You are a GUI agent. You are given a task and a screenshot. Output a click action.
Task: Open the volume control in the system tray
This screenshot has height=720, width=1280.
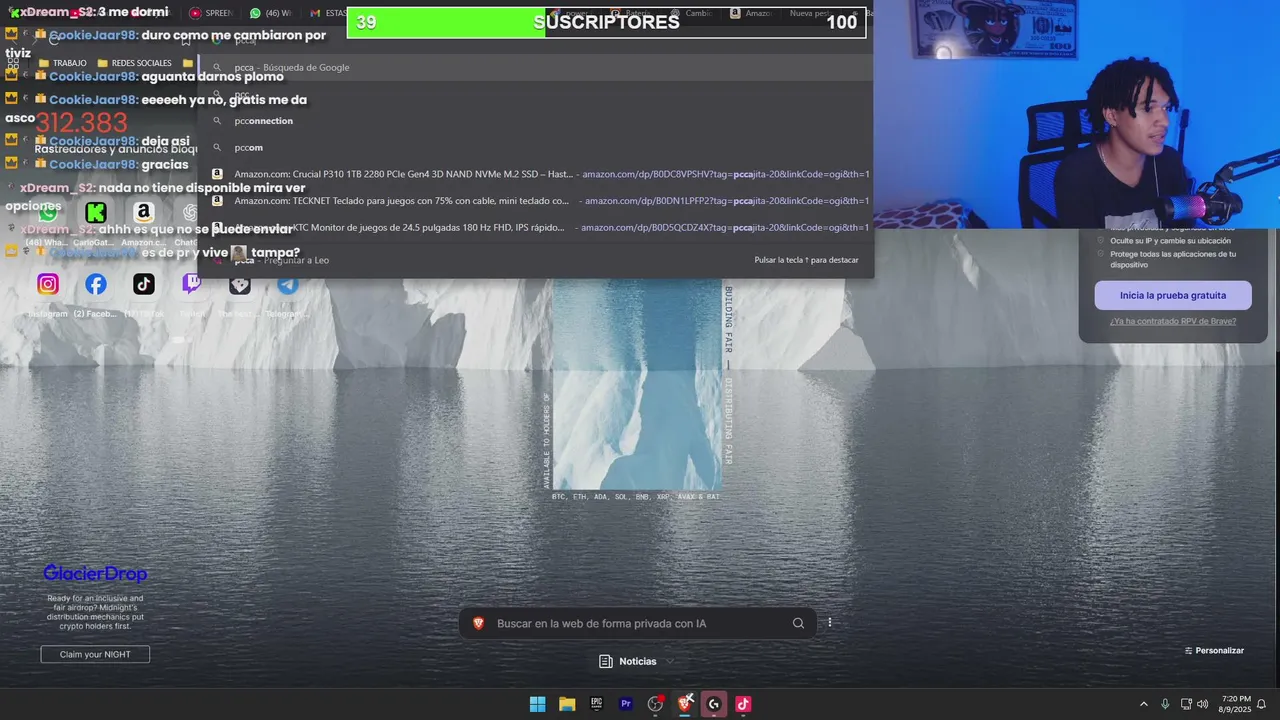(1202, 704)
